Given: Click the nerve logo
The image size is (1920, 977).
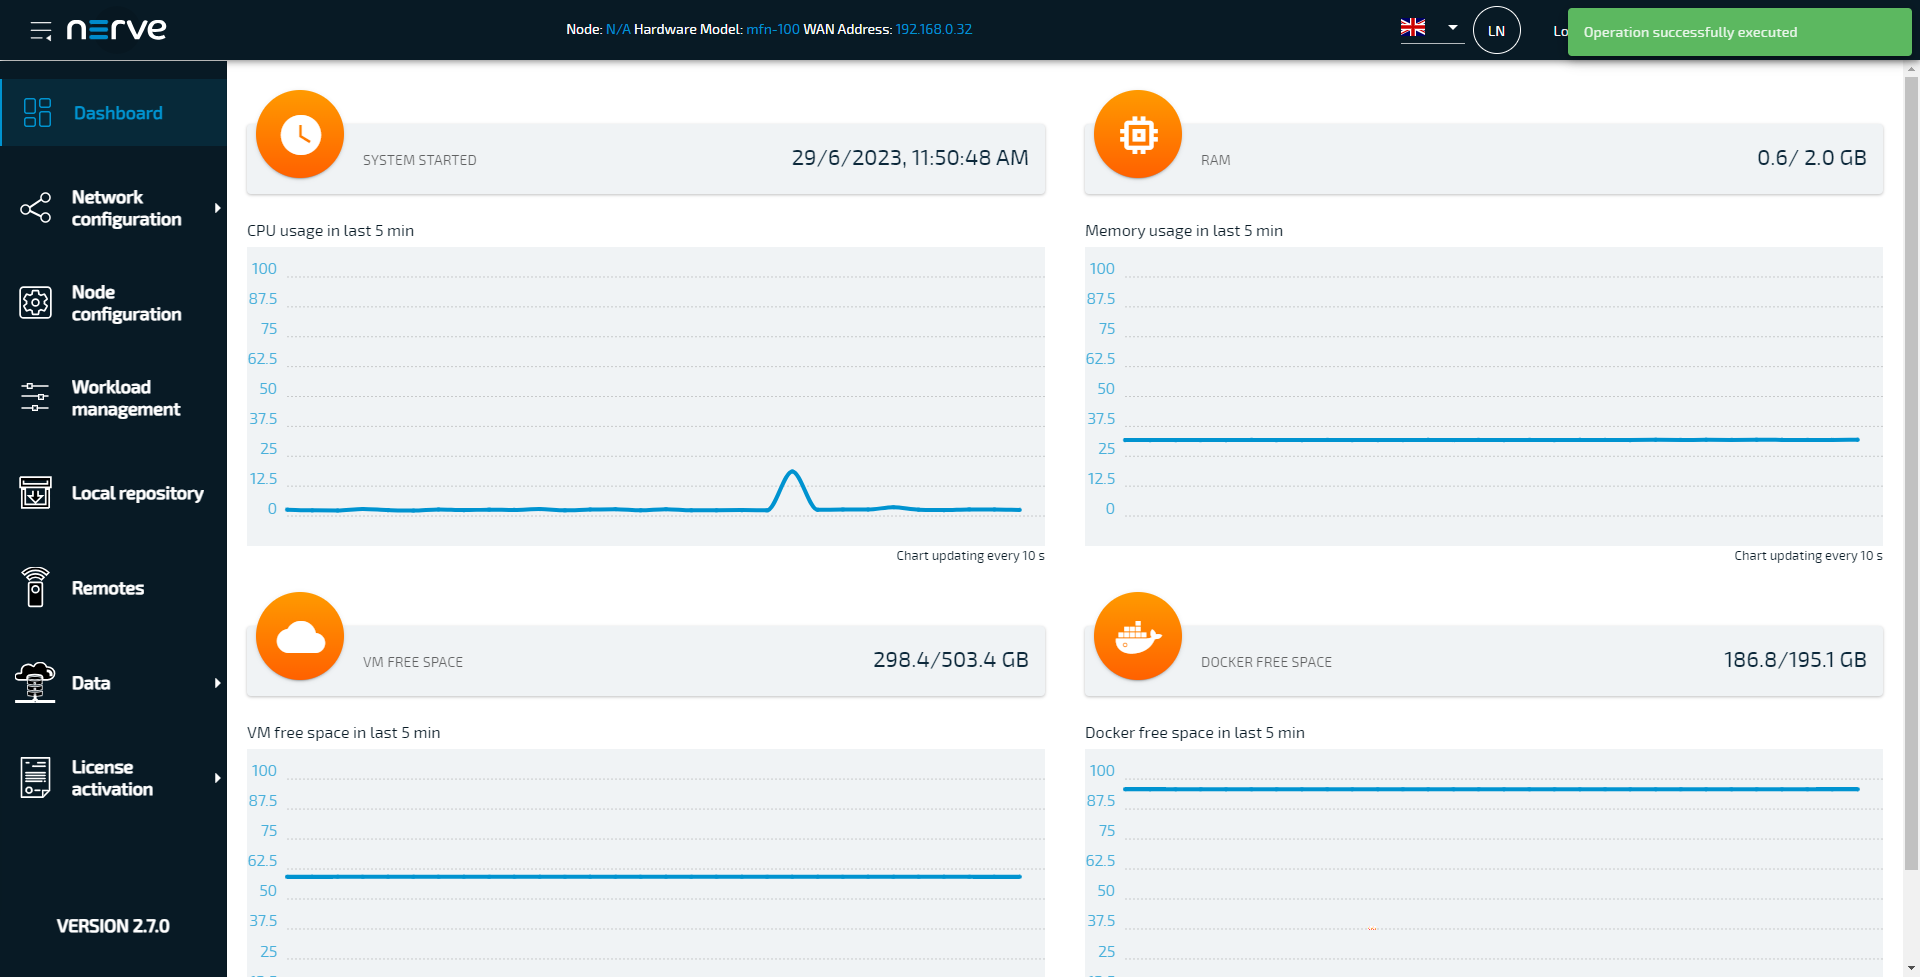Looking at the screenshot, I should coord(117,30).
